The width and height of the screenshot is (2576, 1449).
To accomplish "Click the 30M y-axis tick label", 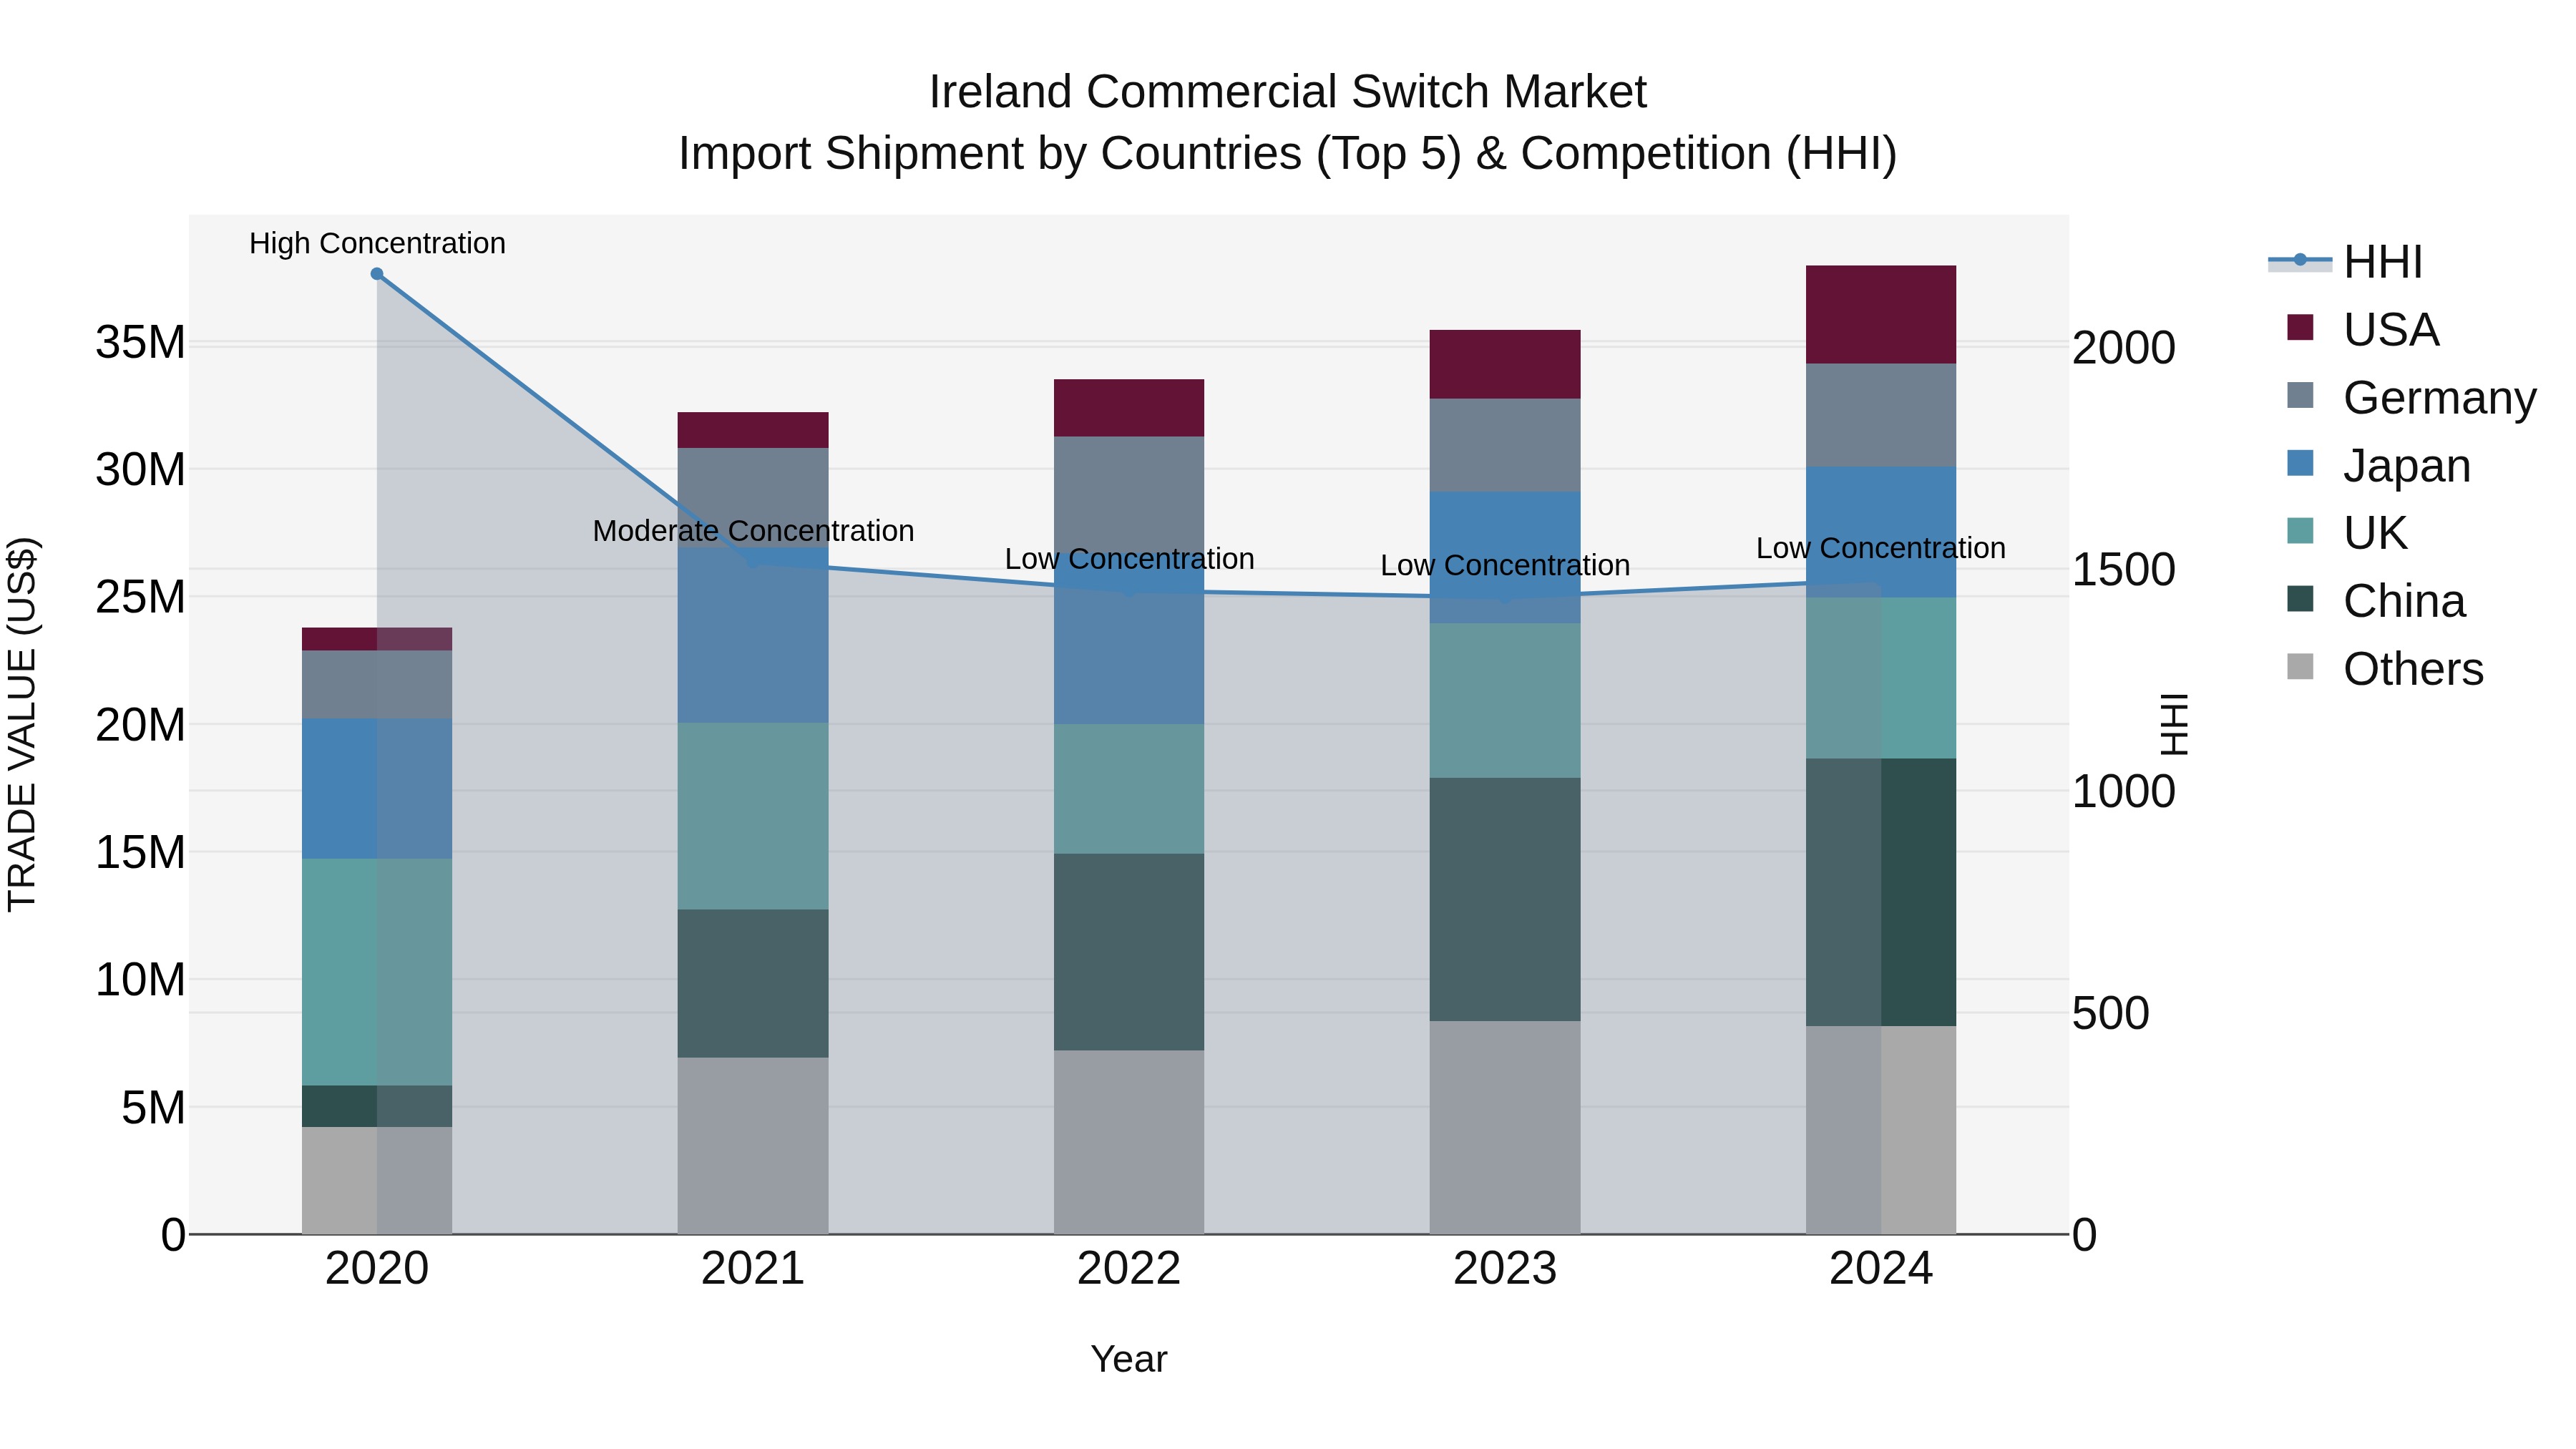I will [x=140, y=470].
